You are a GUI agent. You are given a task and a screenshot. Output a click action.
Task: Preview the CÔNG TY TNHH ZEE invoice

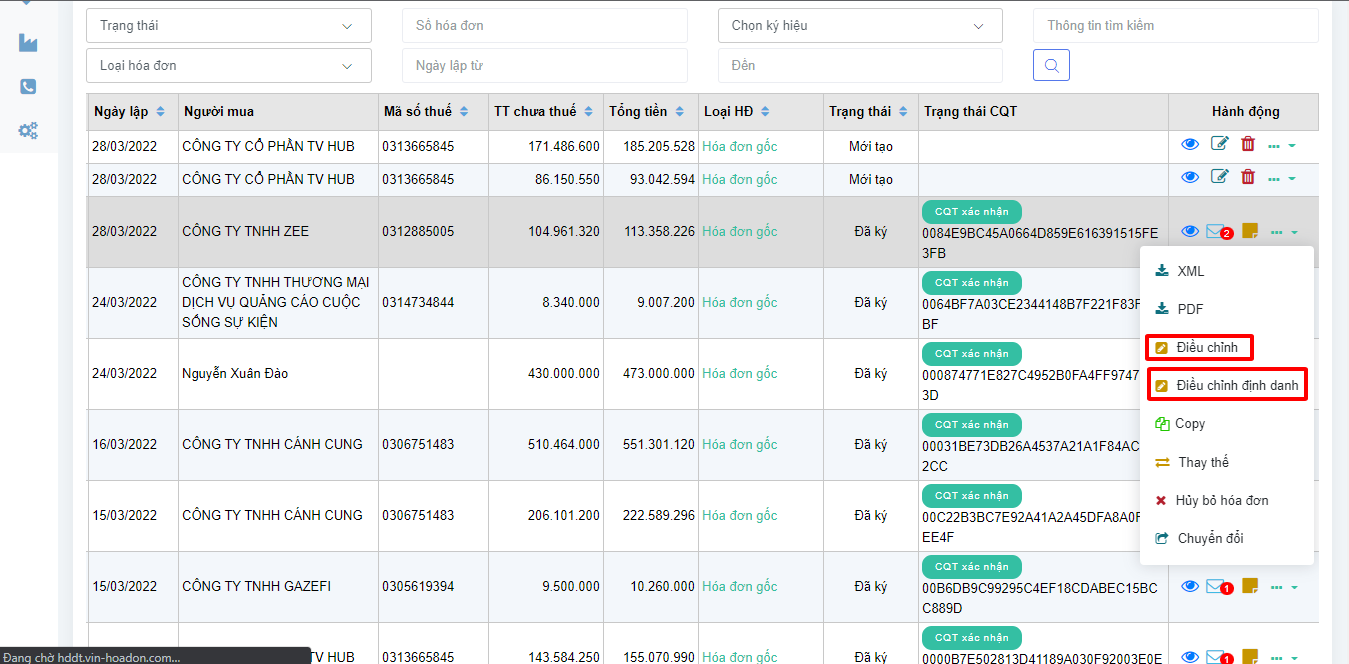tap(1190, 232)
